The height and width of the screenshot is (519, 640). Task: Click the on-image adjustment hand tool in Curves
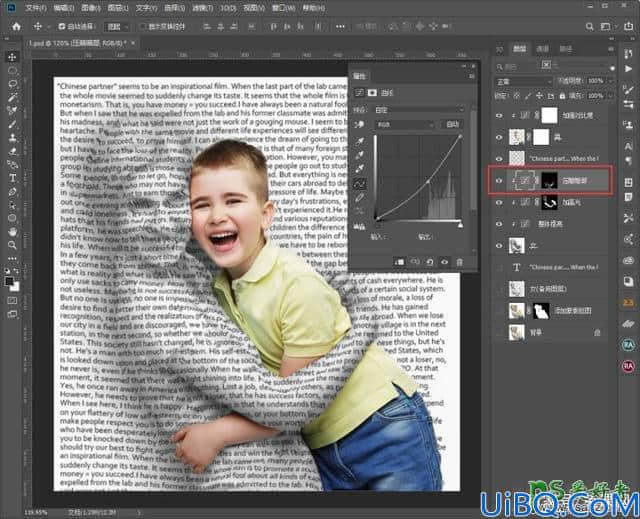coord(359,125)
